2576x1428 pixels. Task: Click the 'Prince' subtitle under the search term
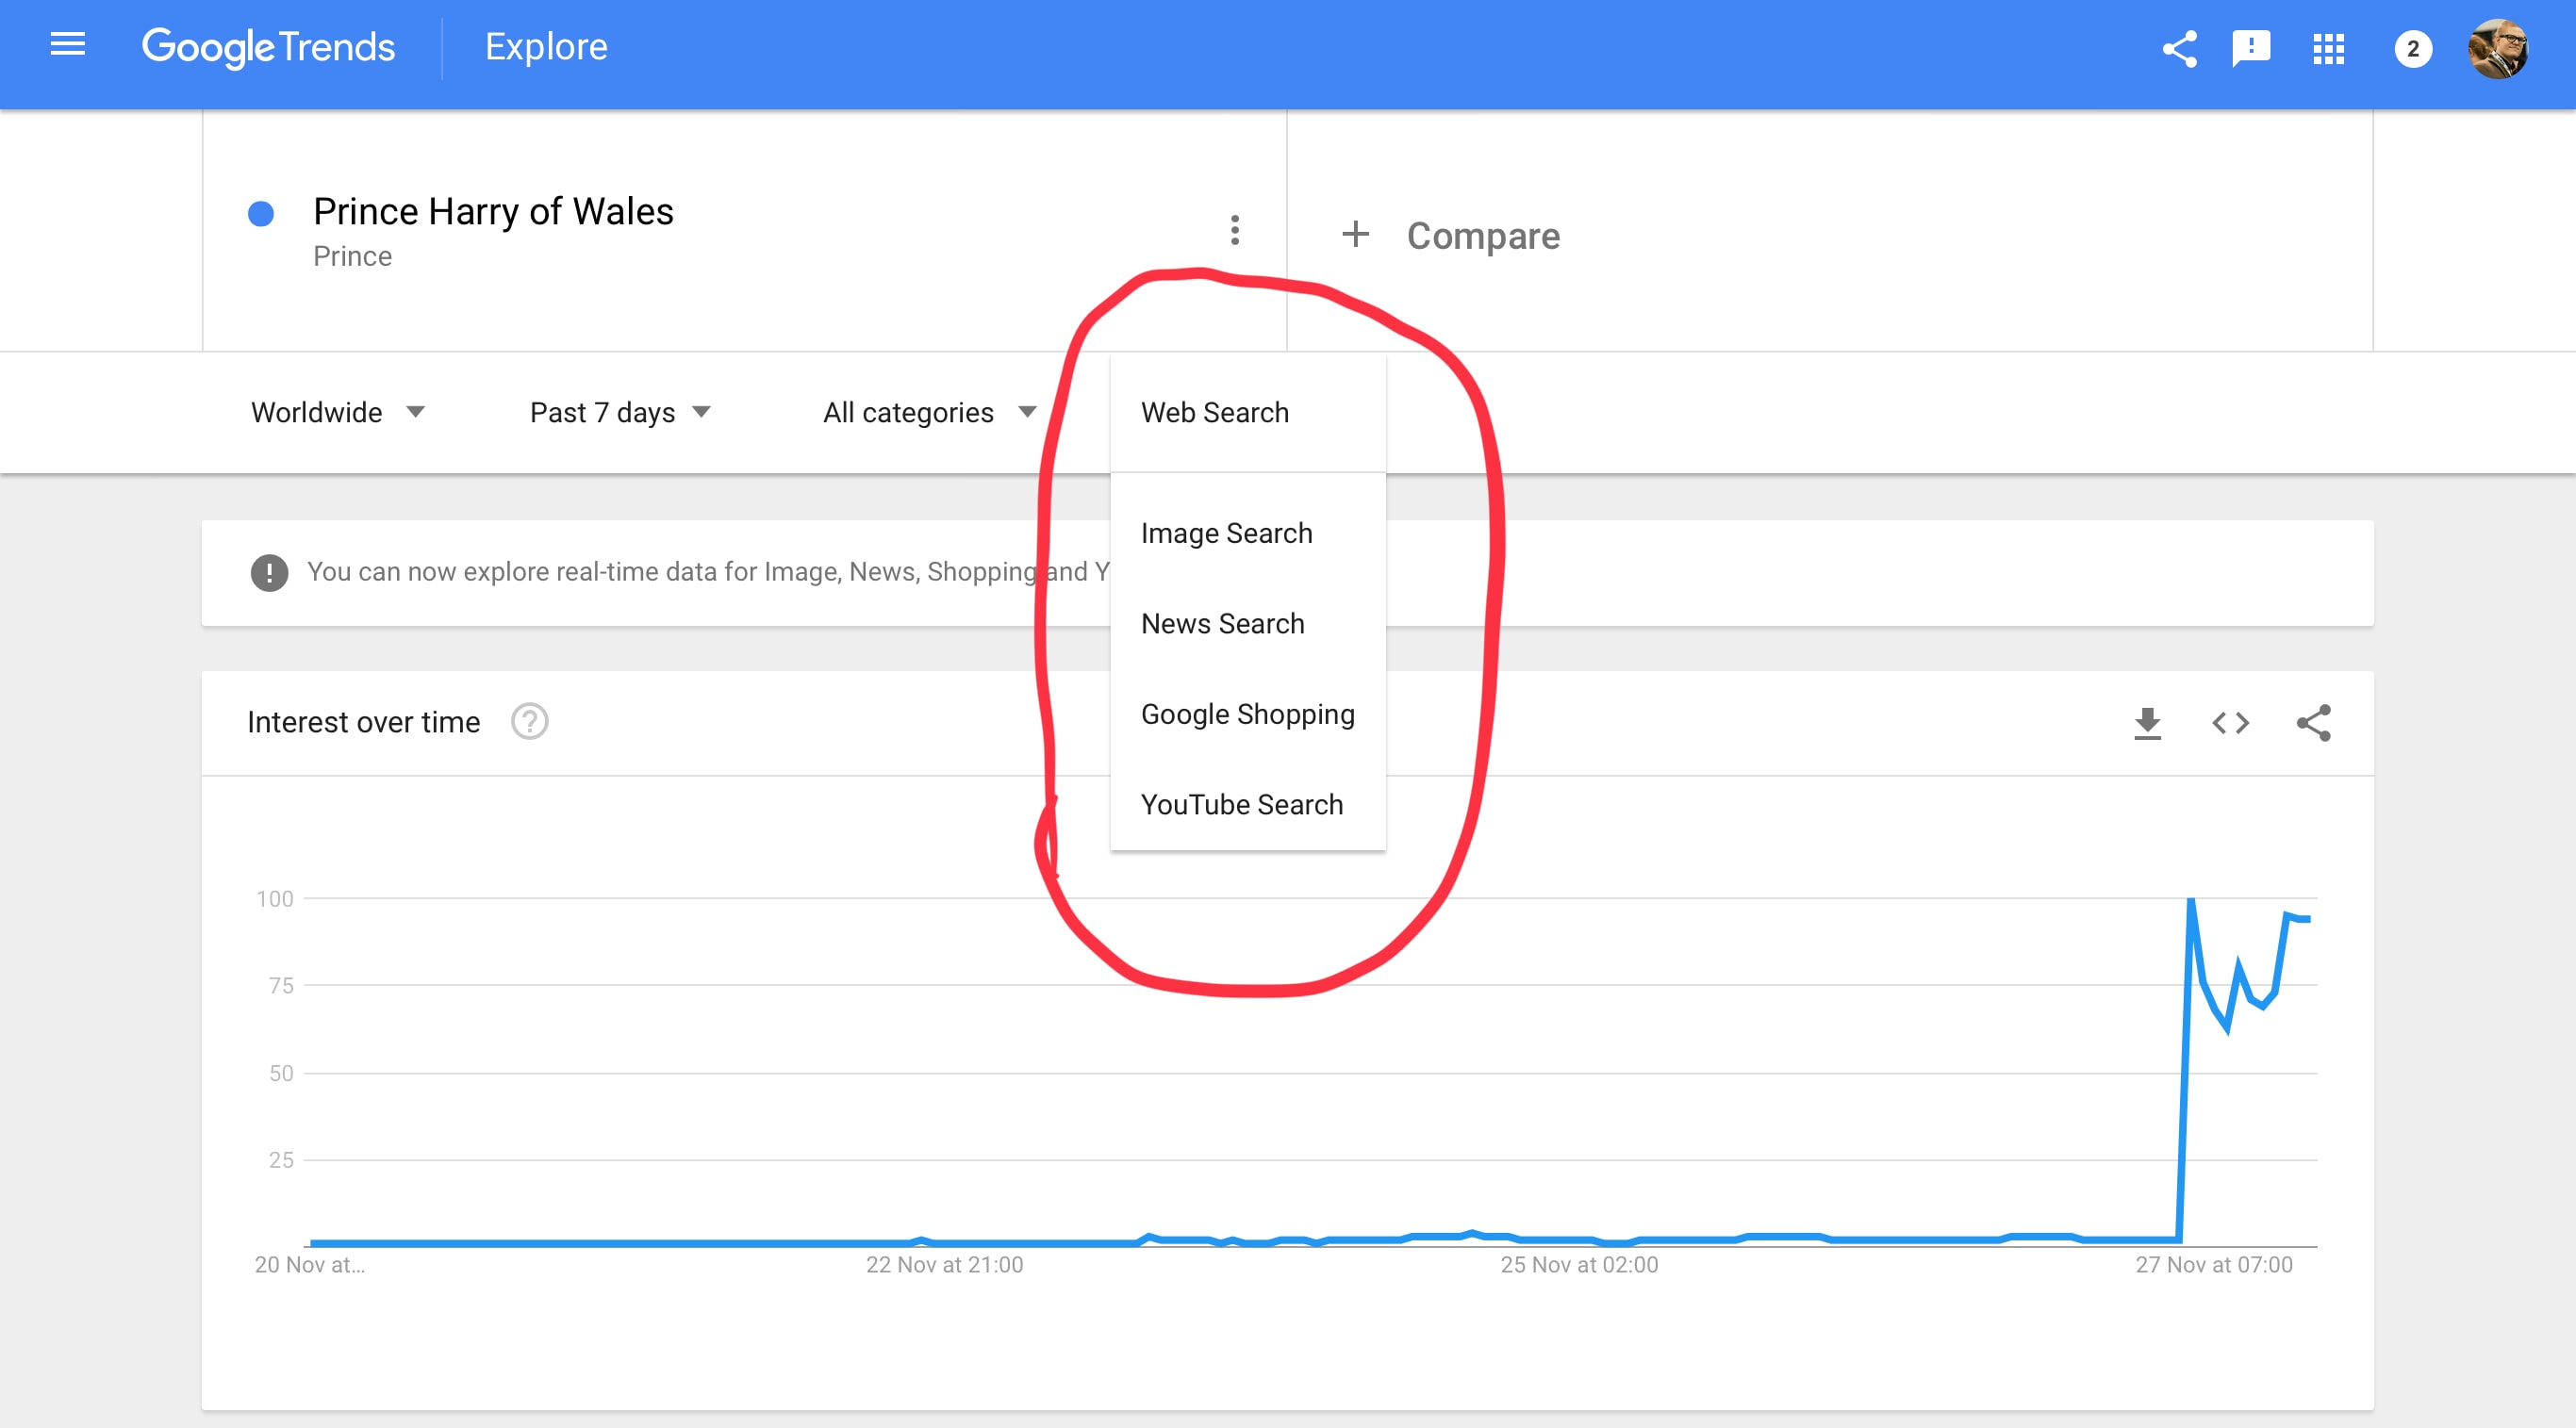[x=352, y=256]
